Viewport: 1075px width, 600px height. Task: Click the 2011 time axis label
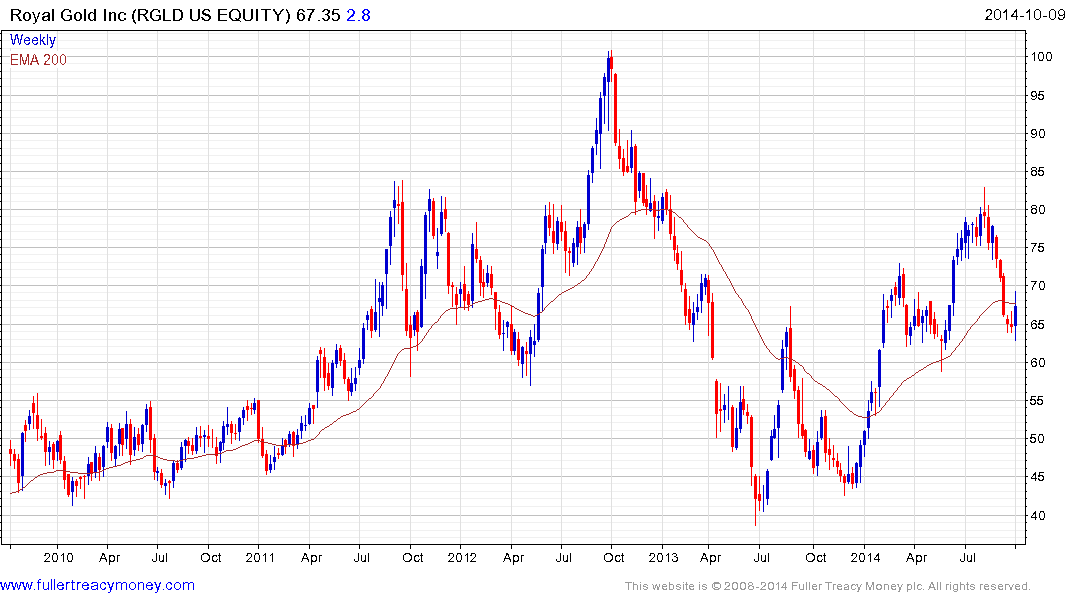(x=260, y=557)
